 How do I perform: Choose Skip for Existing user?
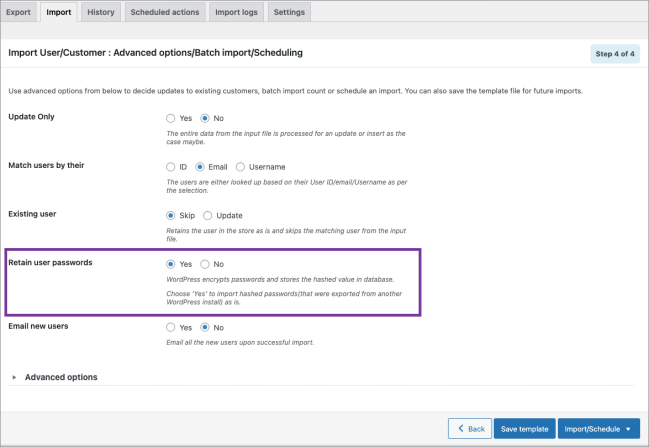click(x=171, y=215)
